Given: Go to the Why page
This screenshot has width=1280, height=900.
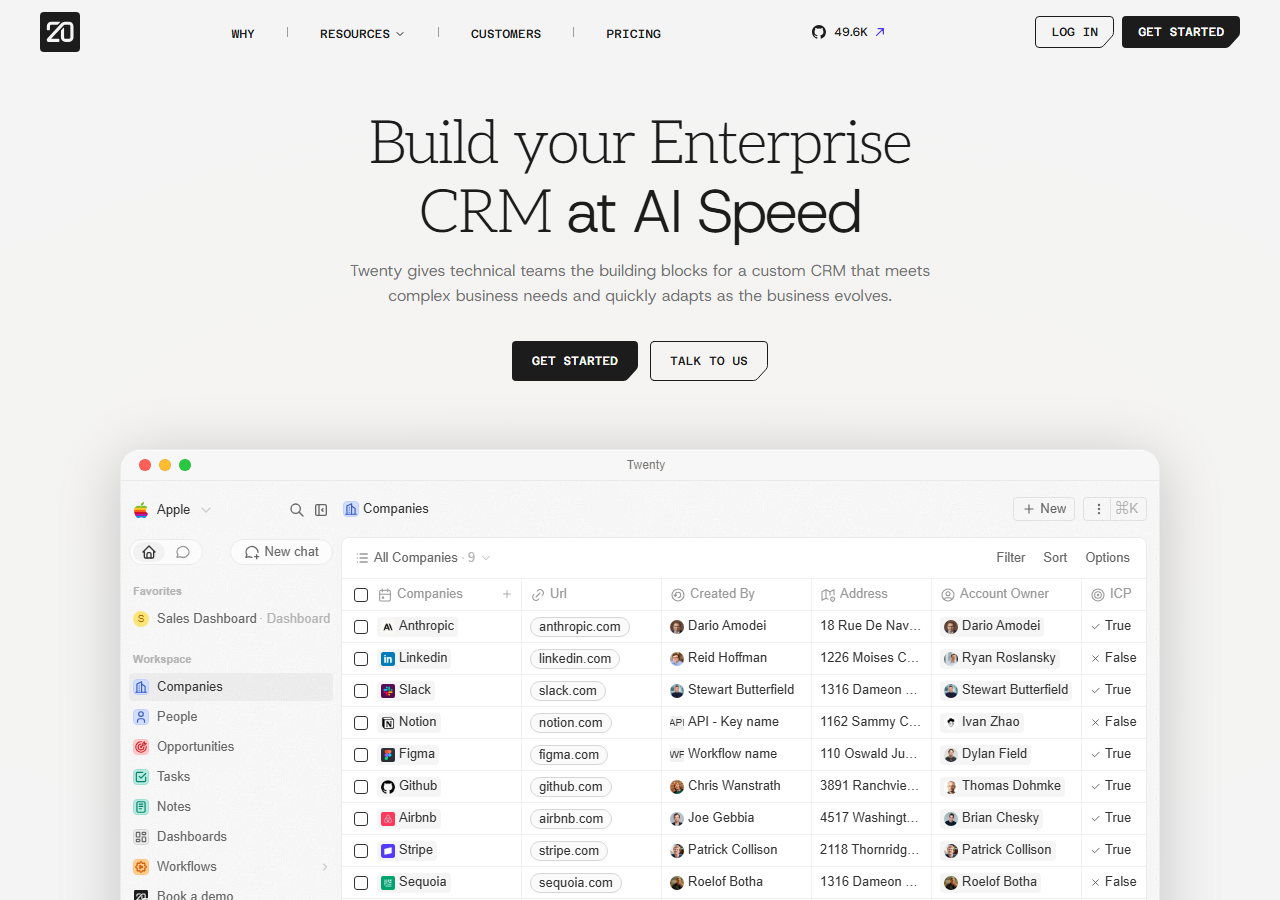Looking at the screenshot, I should 243,34.
